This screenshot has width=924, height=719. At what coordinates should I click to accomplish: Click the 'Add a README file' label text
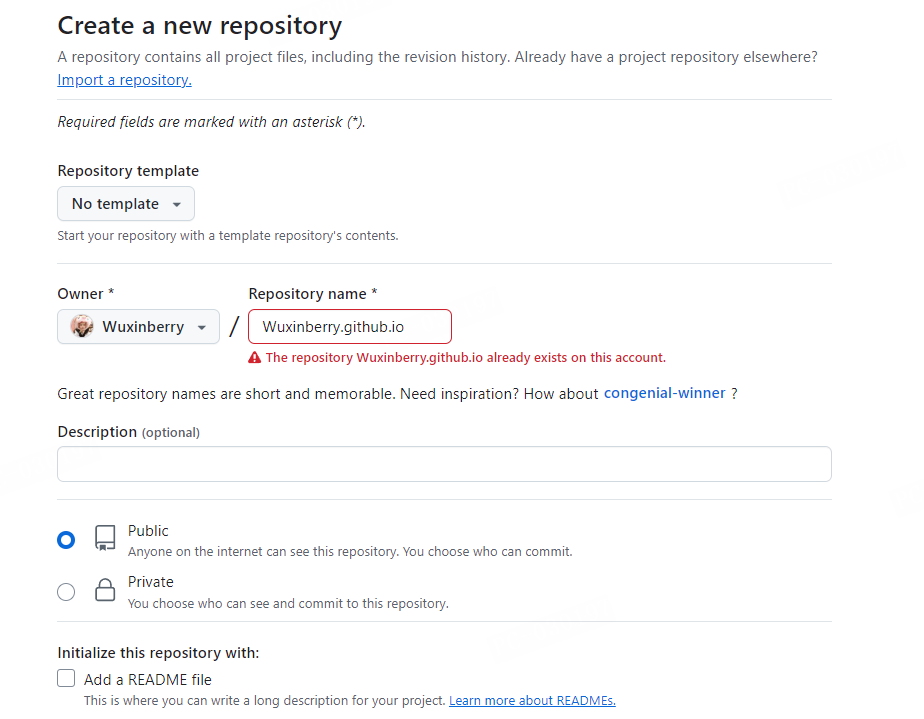point(147,679)
